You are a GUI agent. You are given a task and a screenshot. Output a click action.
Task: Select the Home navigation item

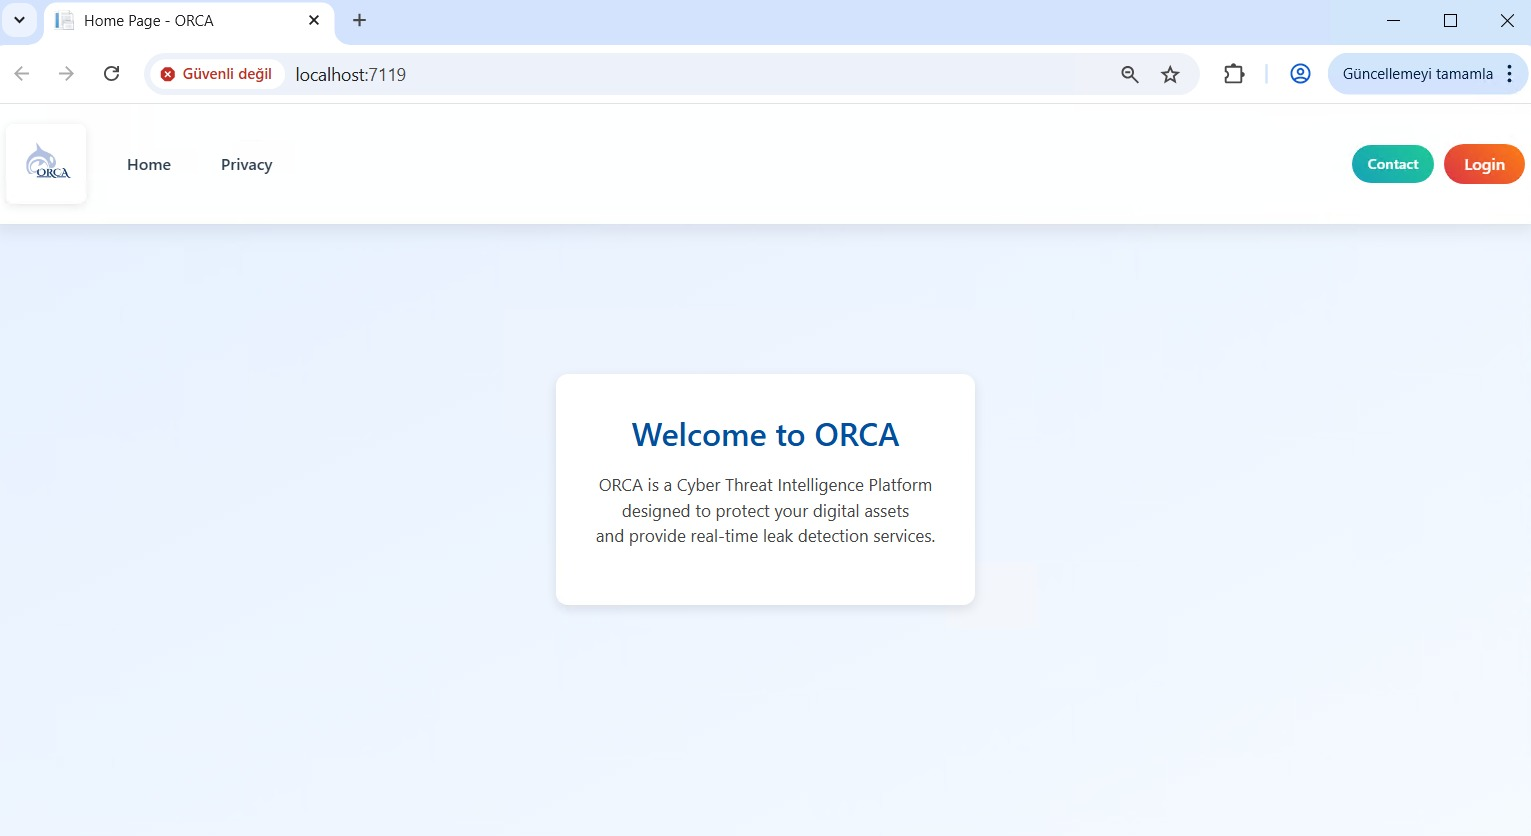point(148,164)
